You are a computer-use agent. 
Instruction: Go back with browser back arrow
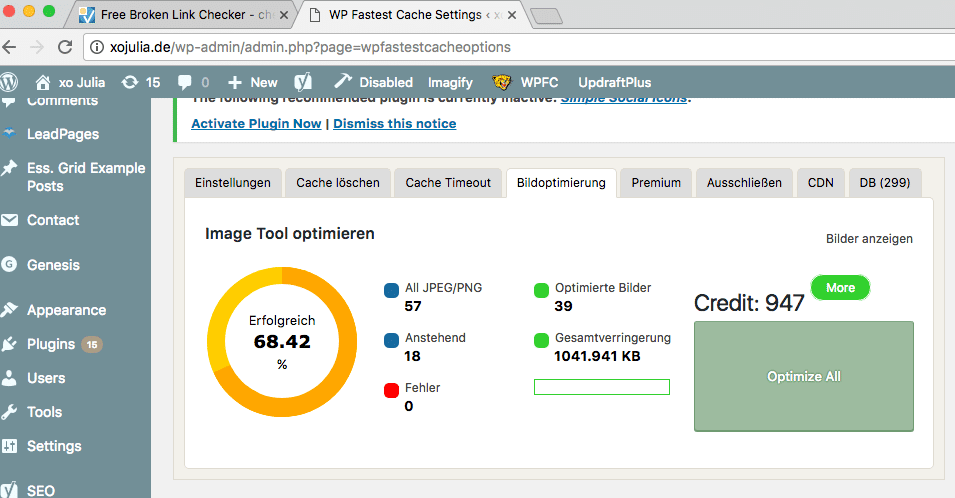pyautogui.click(x=9, y=47)
